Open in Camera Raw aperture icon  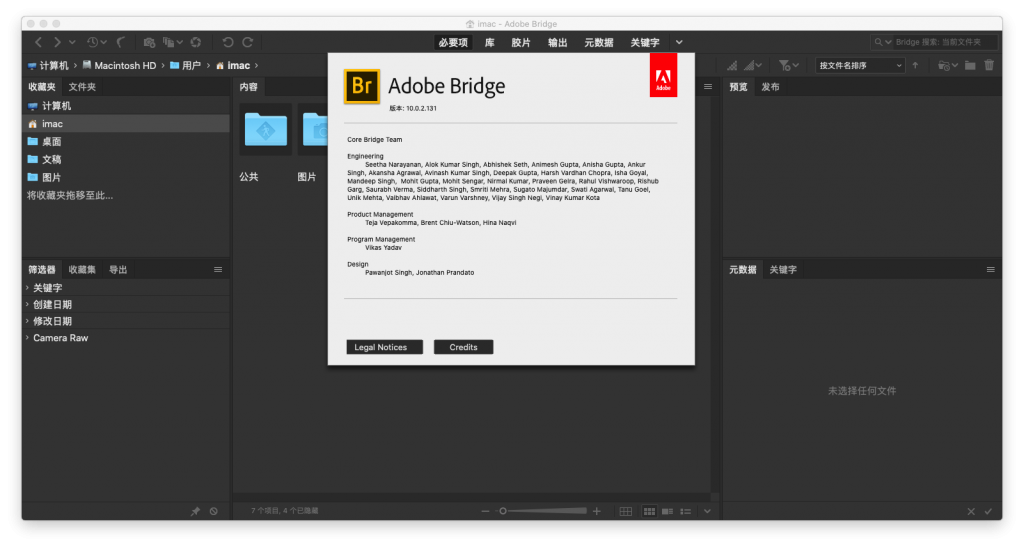click(x=196, y=42)
